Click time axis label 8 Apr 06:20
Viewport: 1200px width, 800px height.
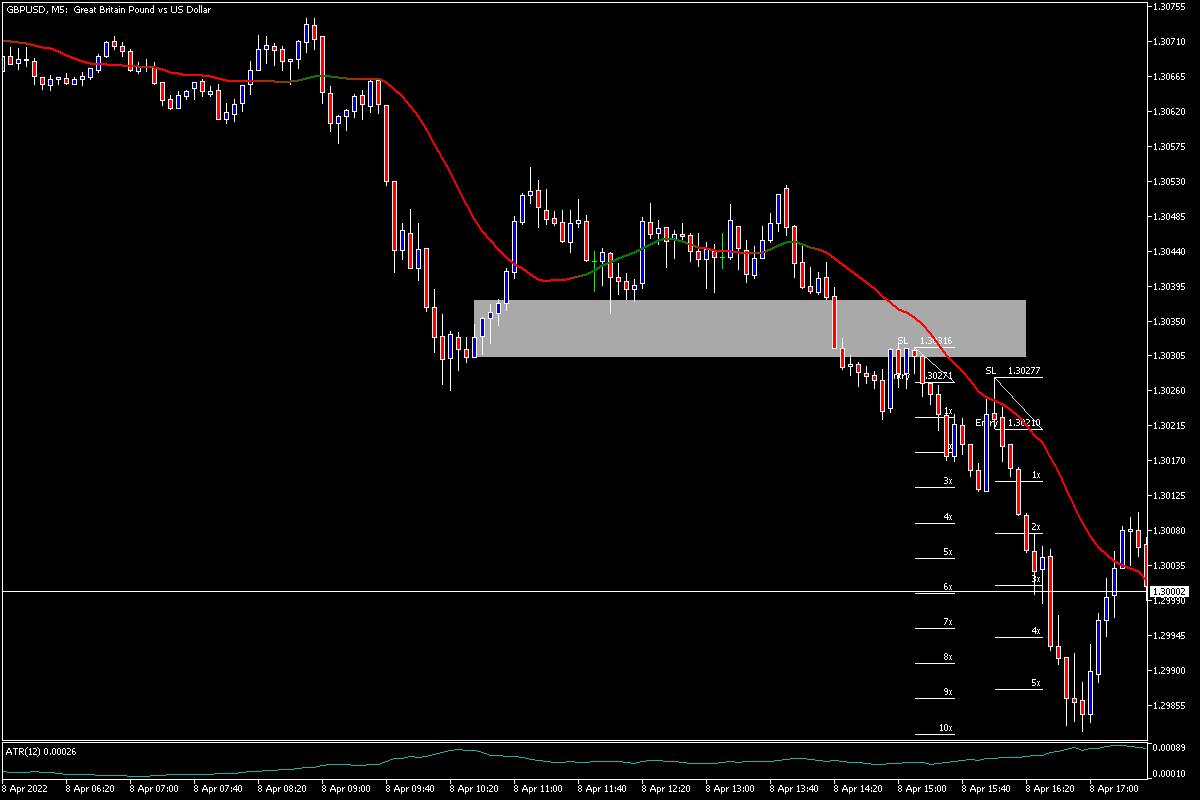89,788
